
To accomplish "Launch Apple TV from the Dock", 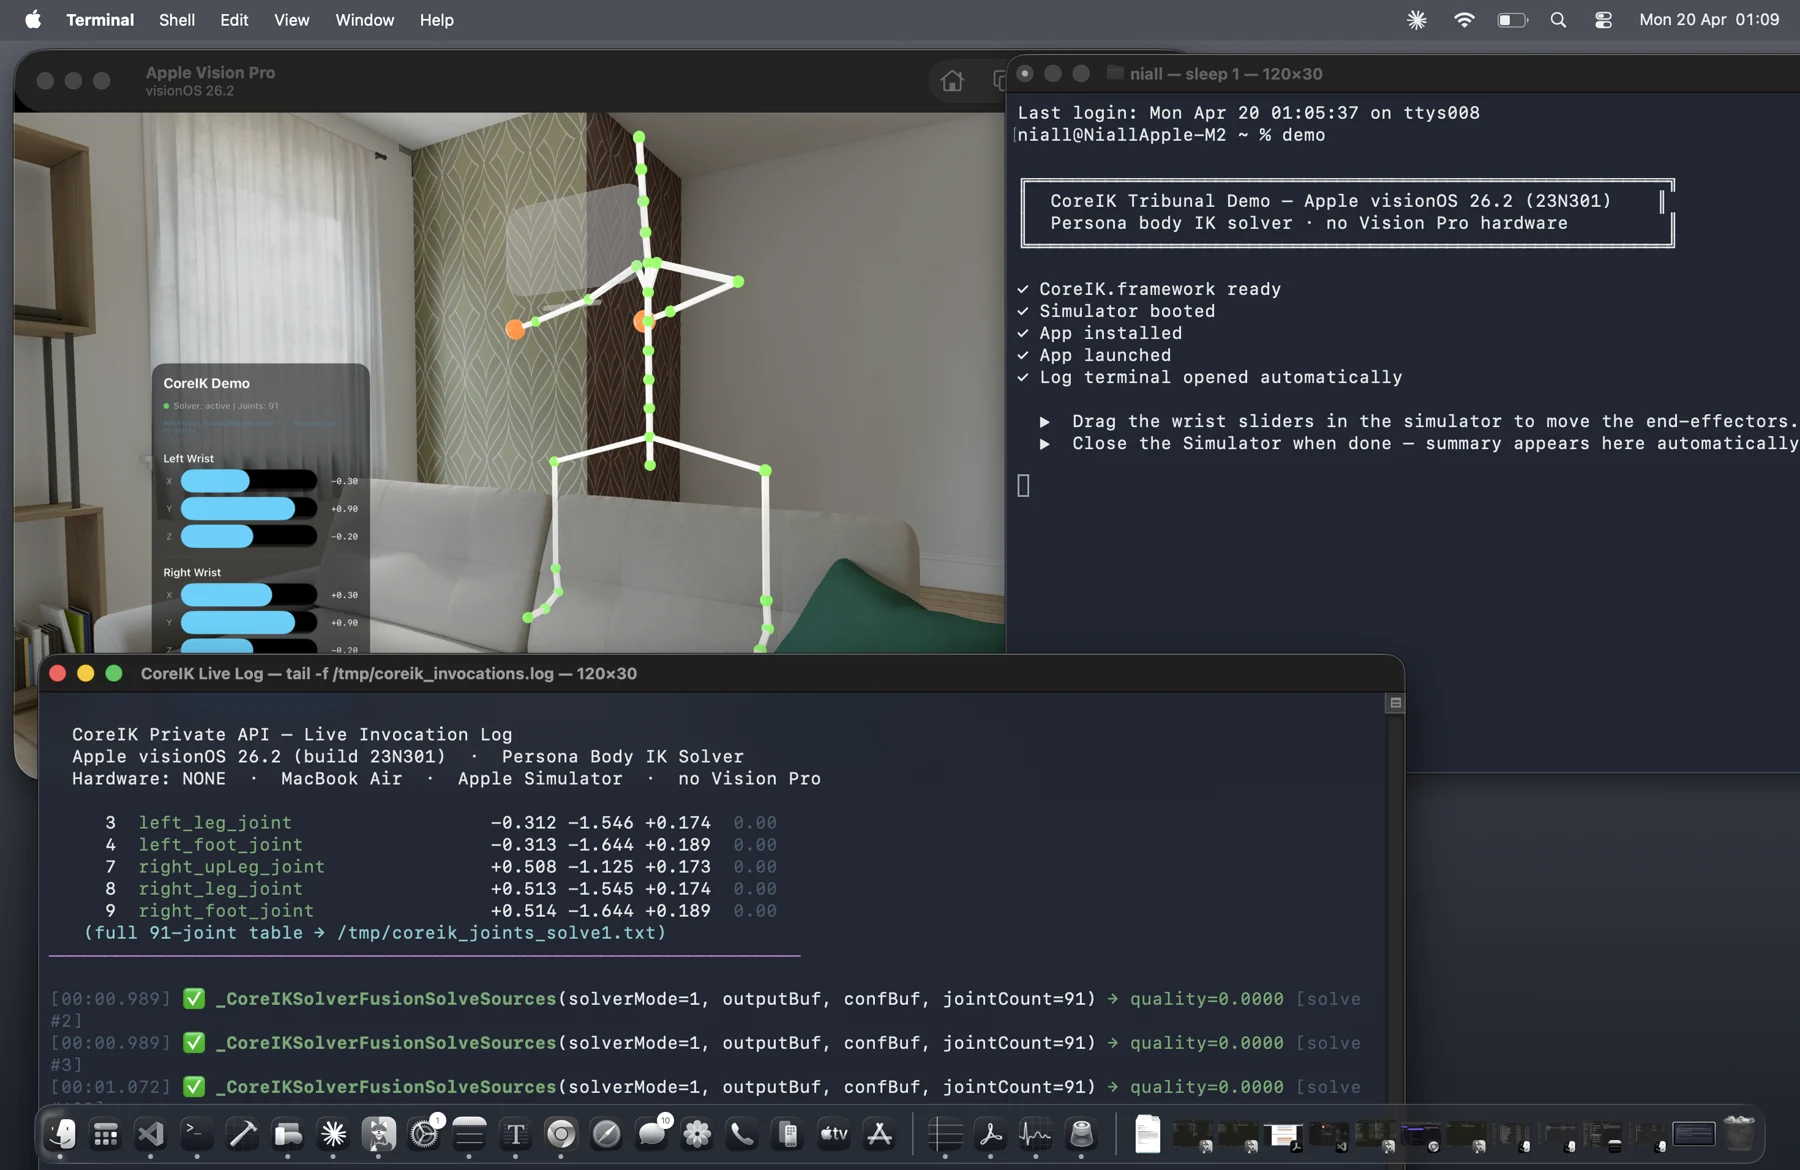I will coord(834,1134).
